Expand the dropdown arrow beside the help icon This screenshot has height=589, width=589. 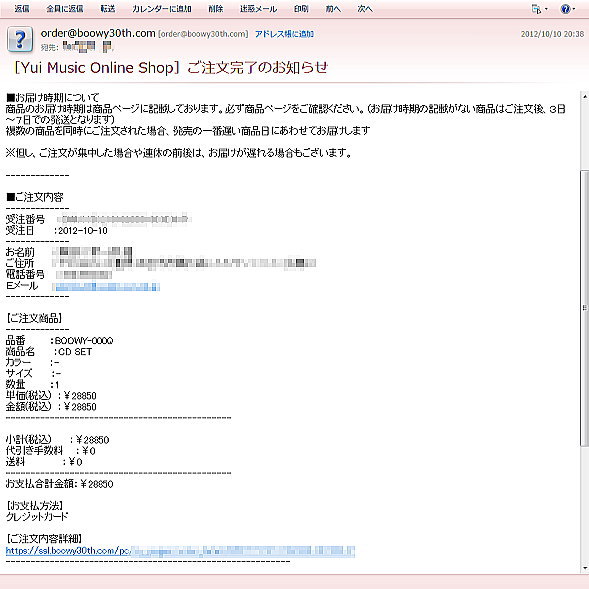pyautogui.click(x=574, y=9)
